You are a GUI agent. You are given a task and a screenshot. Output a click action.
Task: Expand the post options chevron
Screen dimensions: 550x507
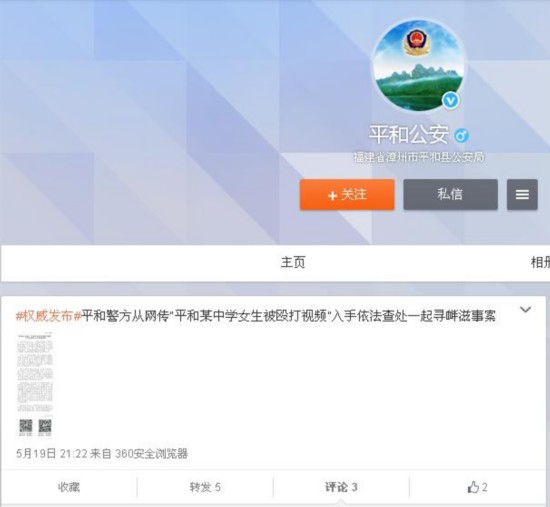pyautogui.click(x=525, y=309)
